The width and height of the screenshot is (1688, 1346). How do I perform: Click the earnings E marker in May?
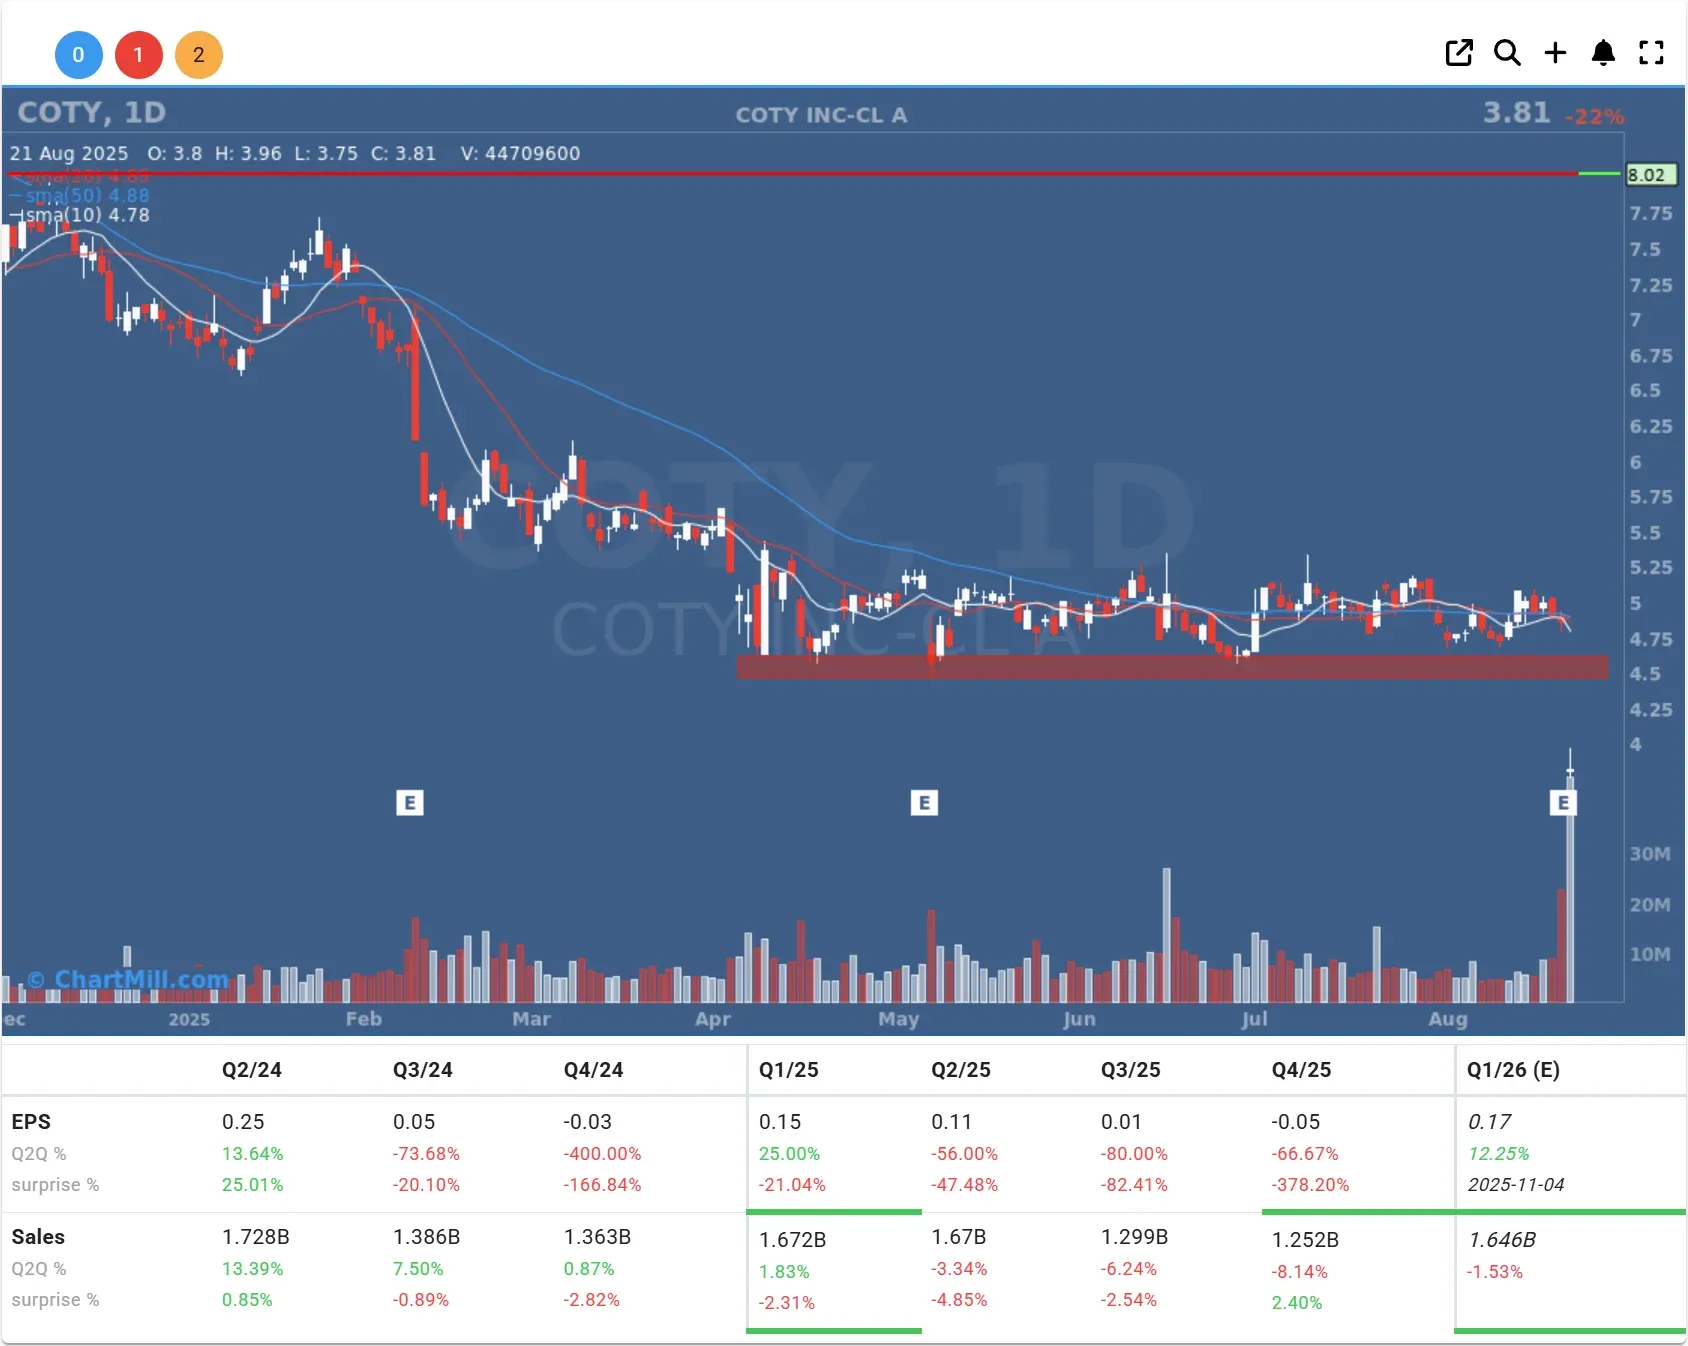924,803
